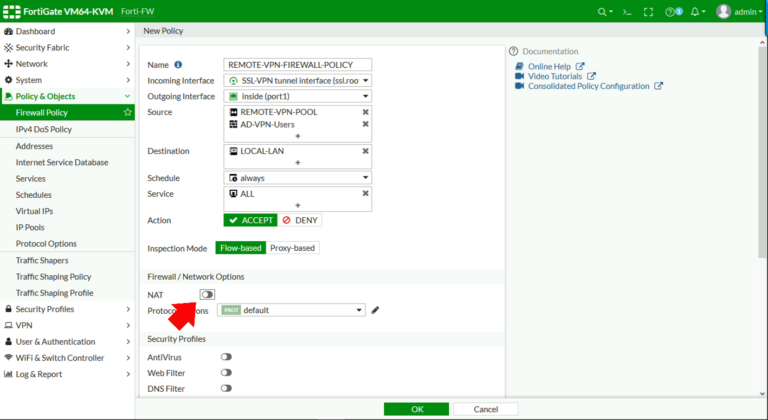Select Flow-based inspection mode
The height and width of the screenshot is (420, 768).
tap(240, 248)
